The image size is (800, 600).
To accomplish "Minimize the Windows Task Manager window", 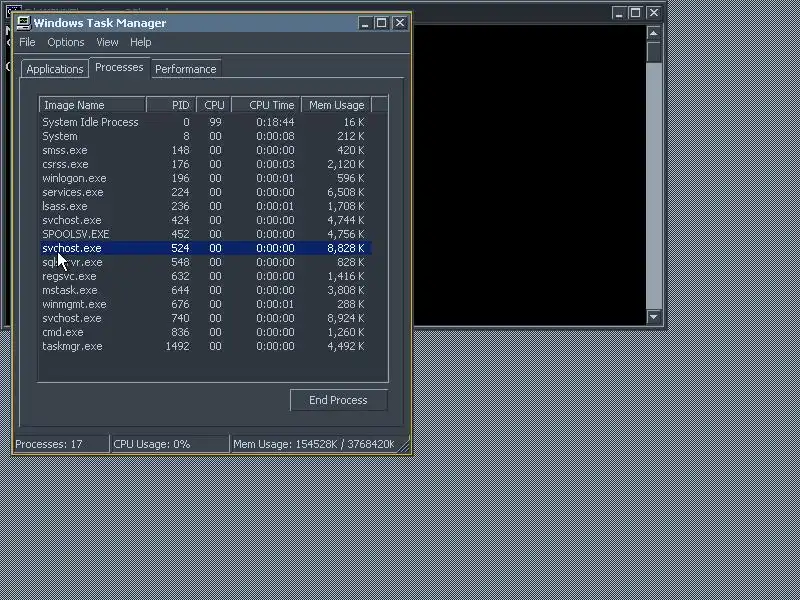I will pyautogui.click(x=365, y=23).
